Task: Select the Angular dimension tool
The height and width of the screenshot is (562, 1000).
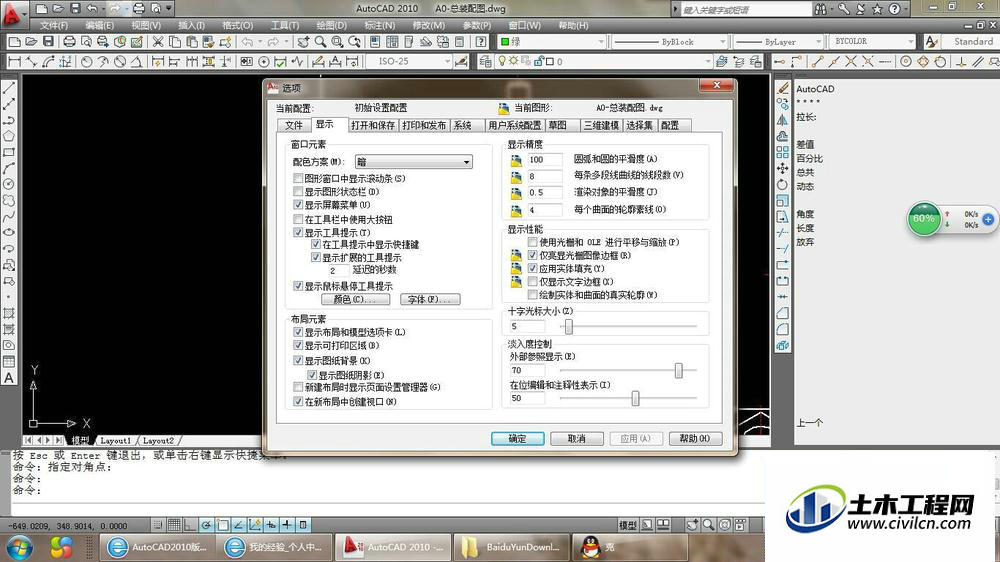Action: point(136,61)
